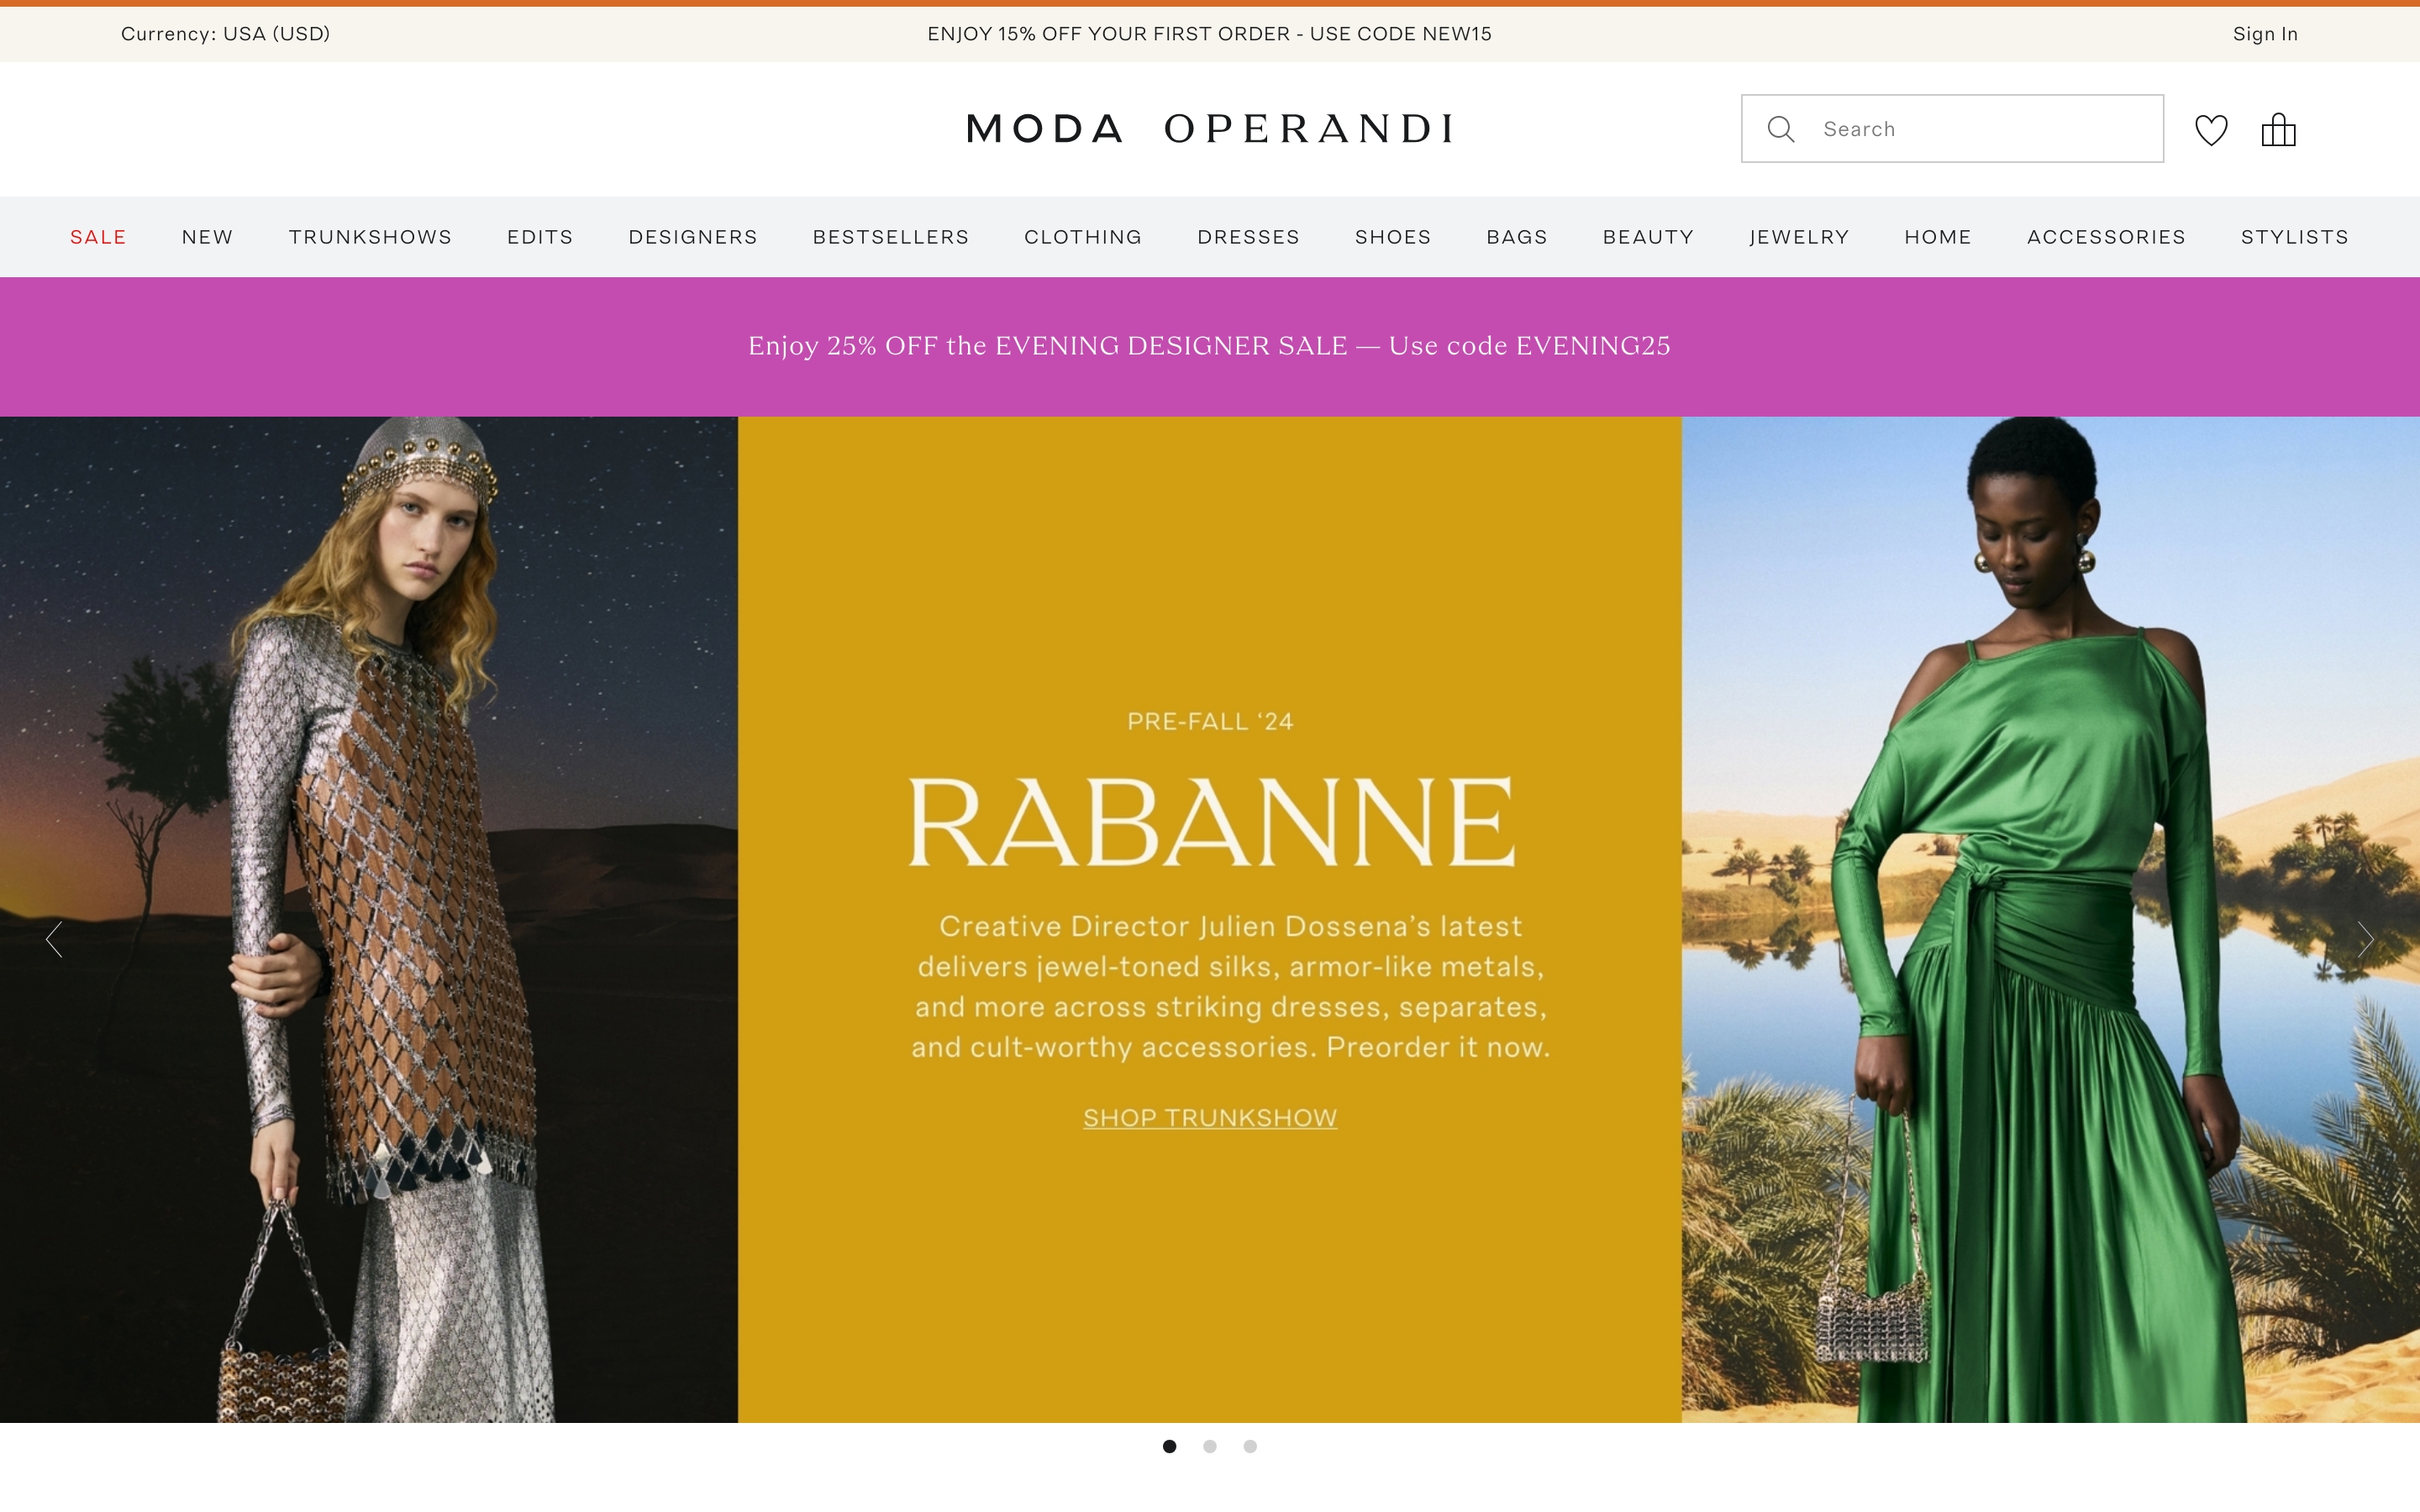This screenshot has height=1512, width=2420.
Task: Click the Moda Operandi logo
Action: point(1210,129)
